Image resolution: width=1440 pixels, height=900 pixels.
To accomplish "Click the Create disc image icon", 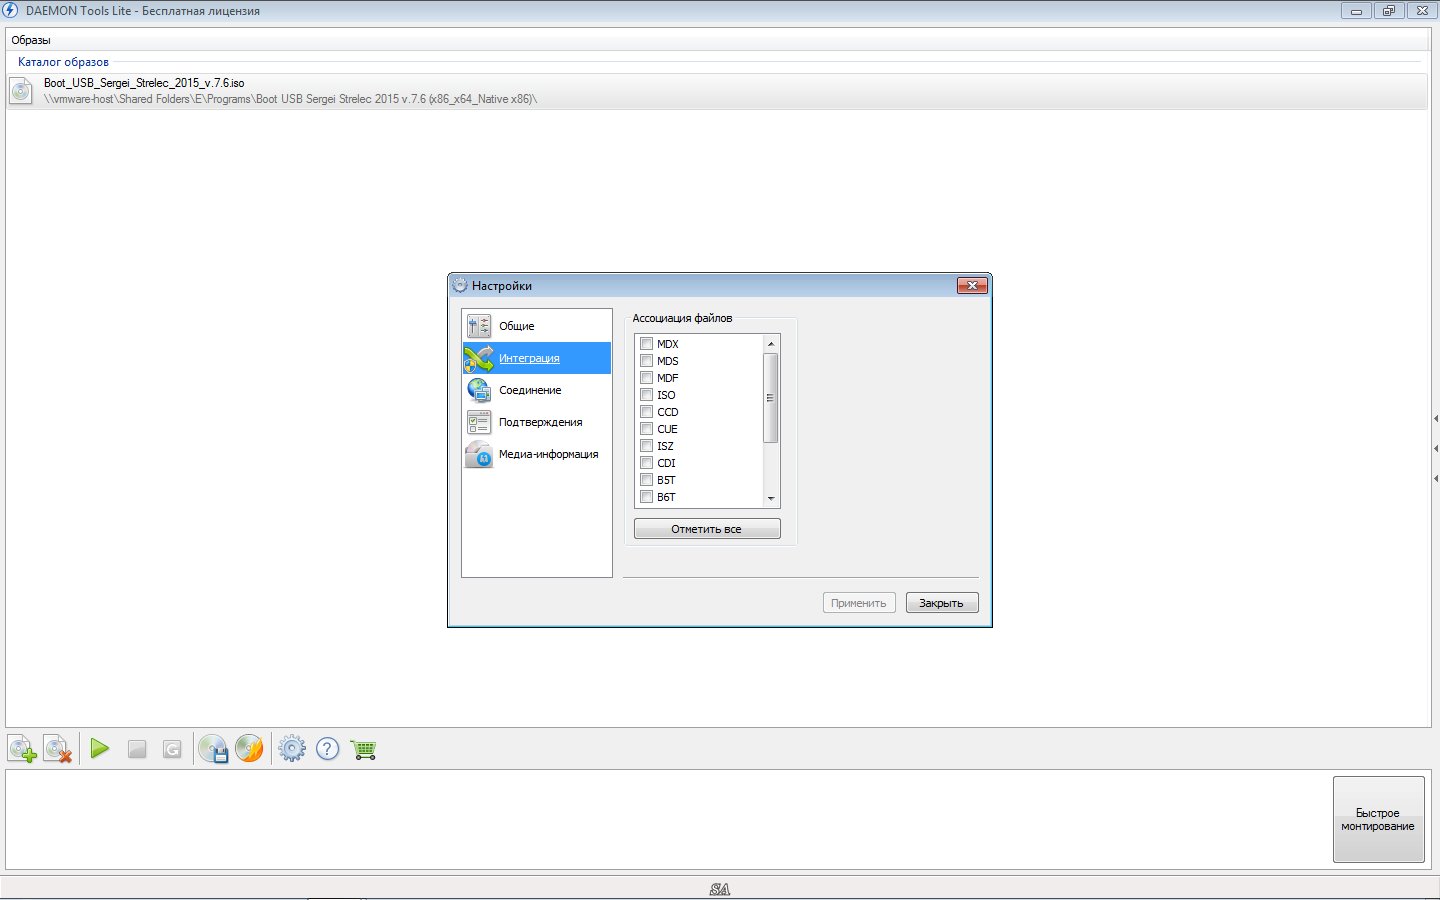I will [213, 749].
